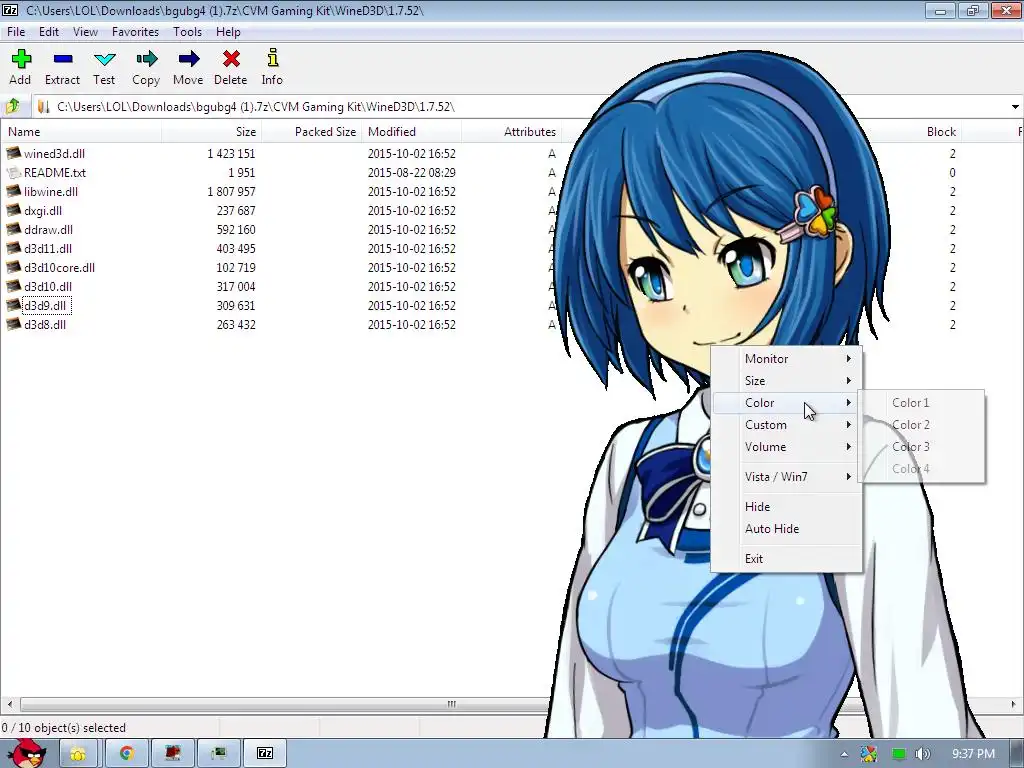Viewport: 1024px width, 768px height.
Task: Click the scrollbar left arrow
Action: [9, 705]
